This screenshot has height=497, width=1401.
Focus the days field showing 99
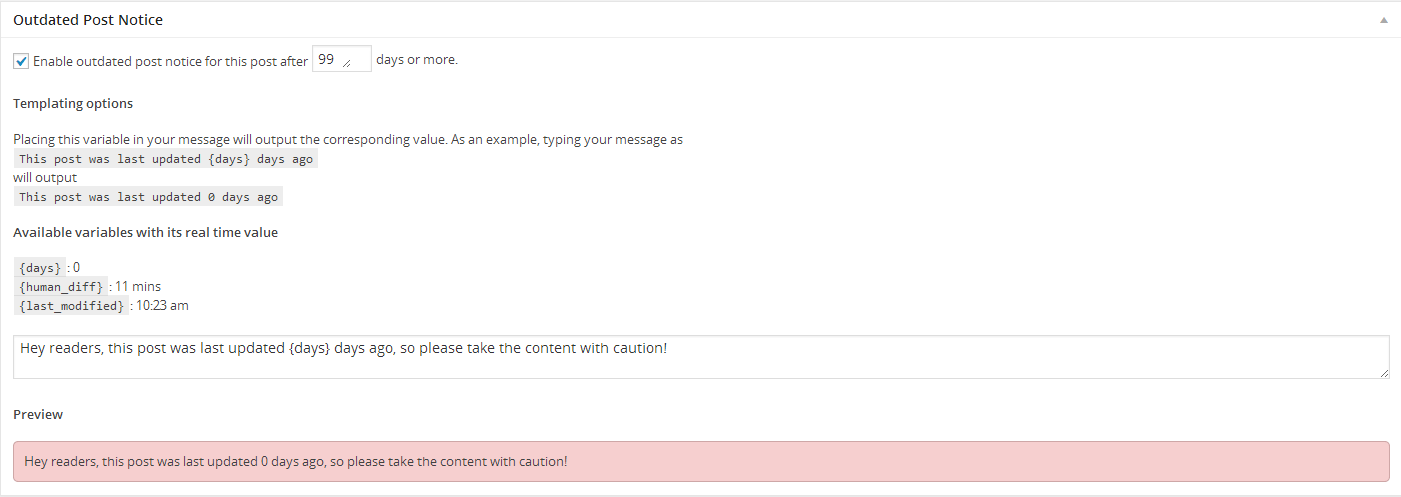coord(342,59)
